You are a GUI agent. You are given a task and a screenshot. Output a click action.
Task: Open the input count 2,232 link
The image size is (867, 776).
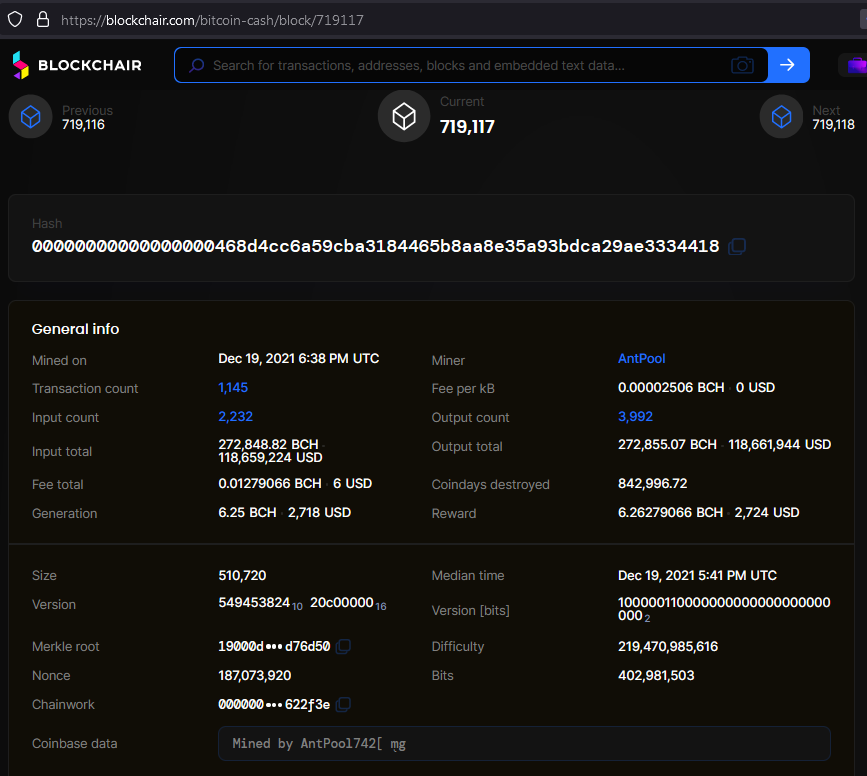point(236,416)
